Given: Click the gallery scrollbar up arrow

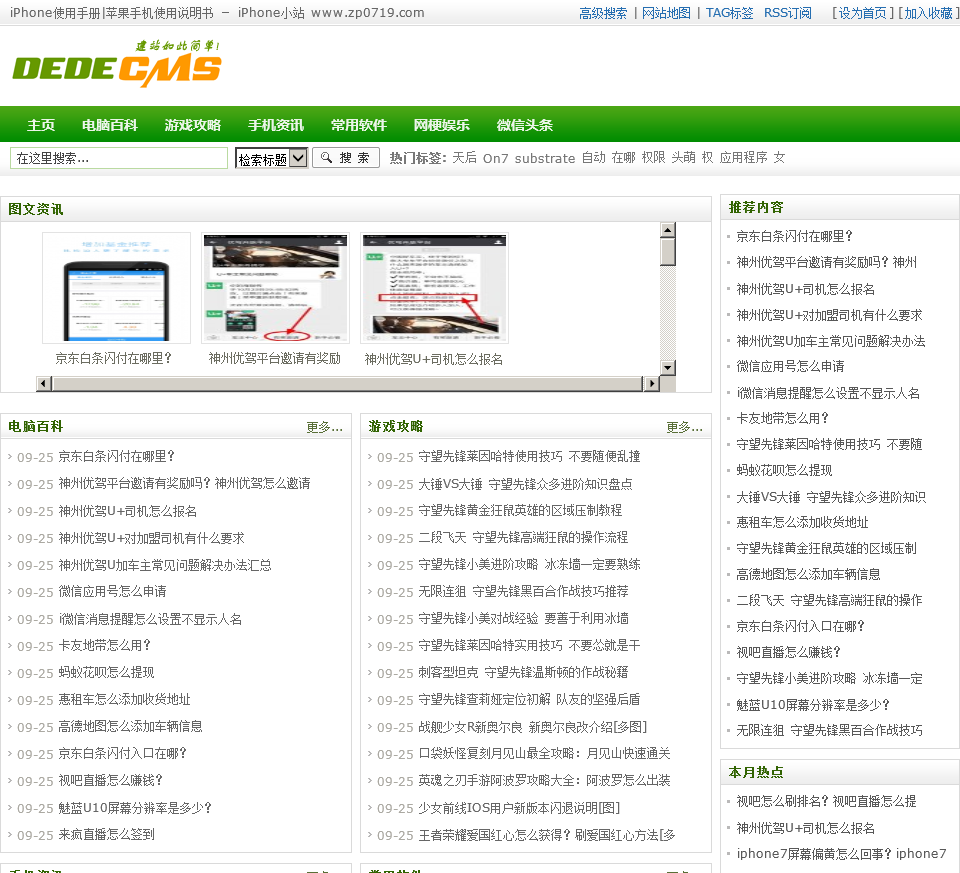Looking at the screenshot, I should click(x=667, y=230).
